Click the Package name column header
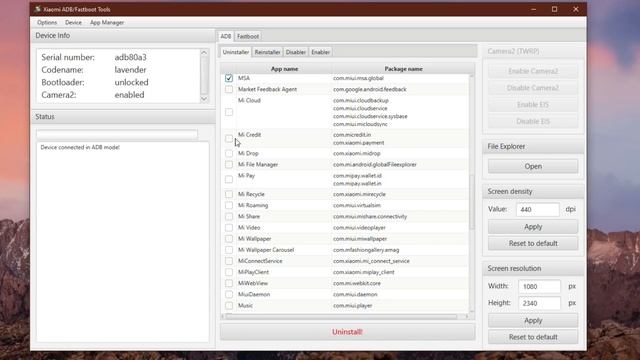The height and width of the screenshot is (360, 640). [403, 69]
